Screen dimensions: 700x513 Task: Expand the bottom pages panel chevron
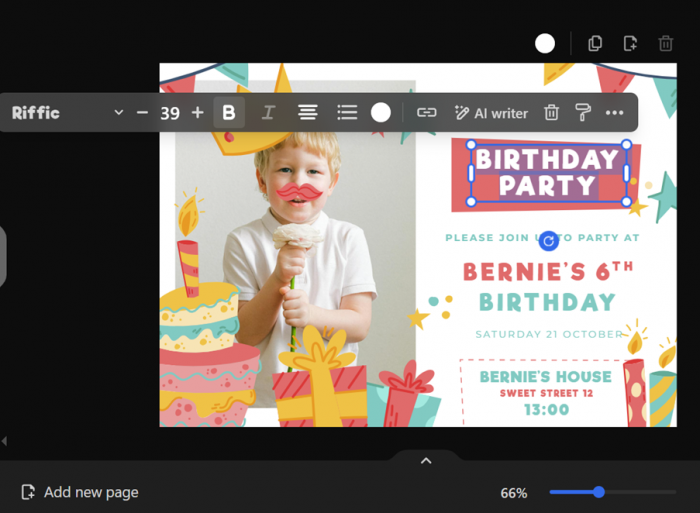426,461
